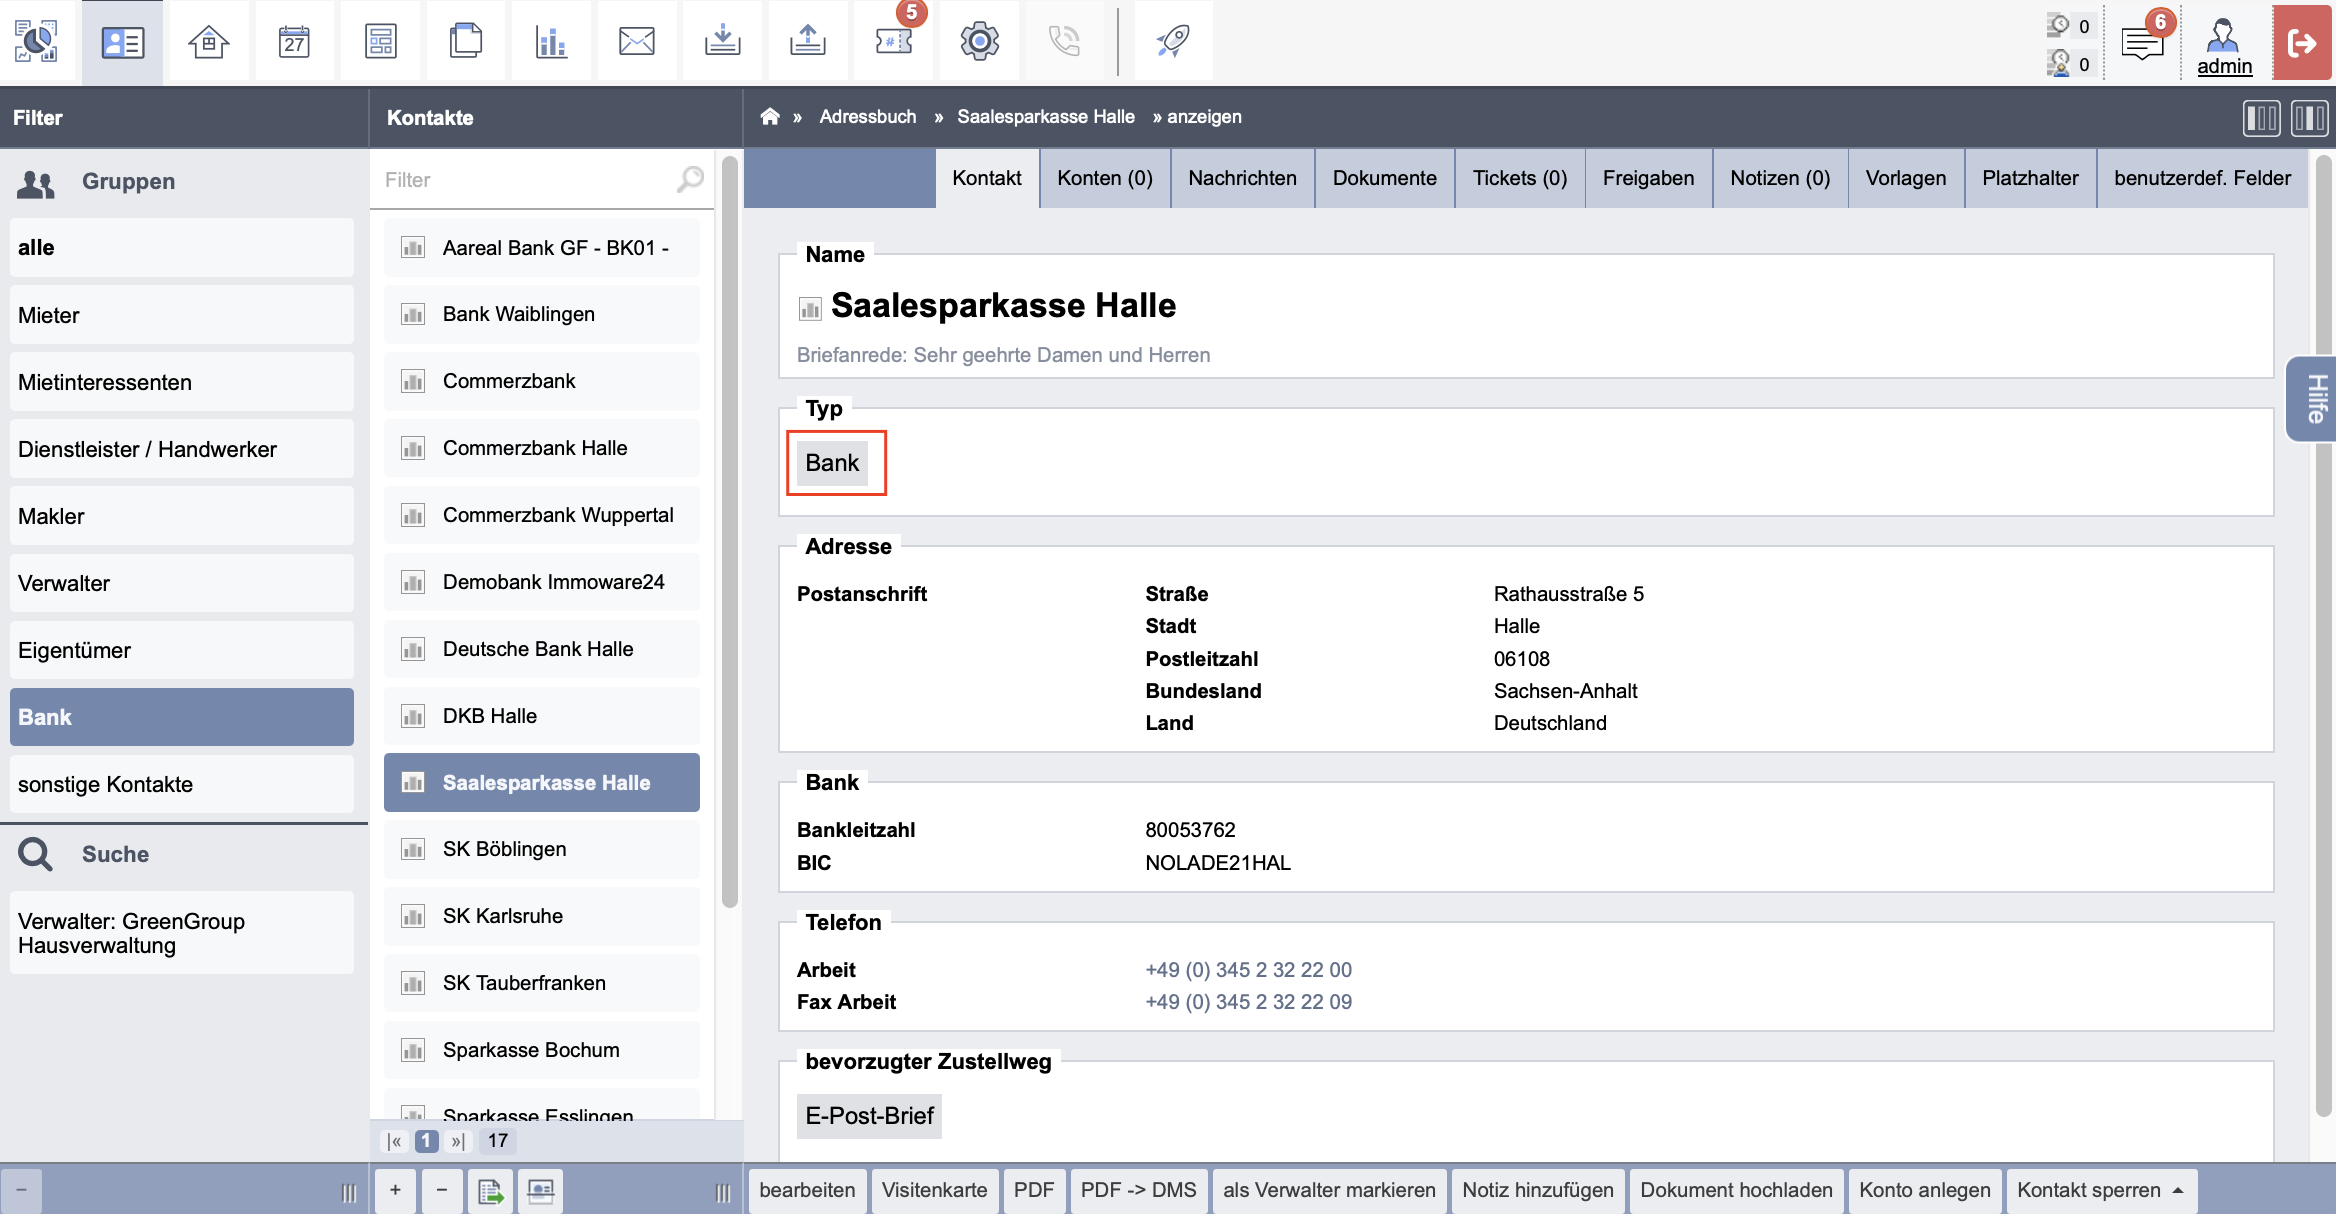Click the phone call icon

(1064, 41)
